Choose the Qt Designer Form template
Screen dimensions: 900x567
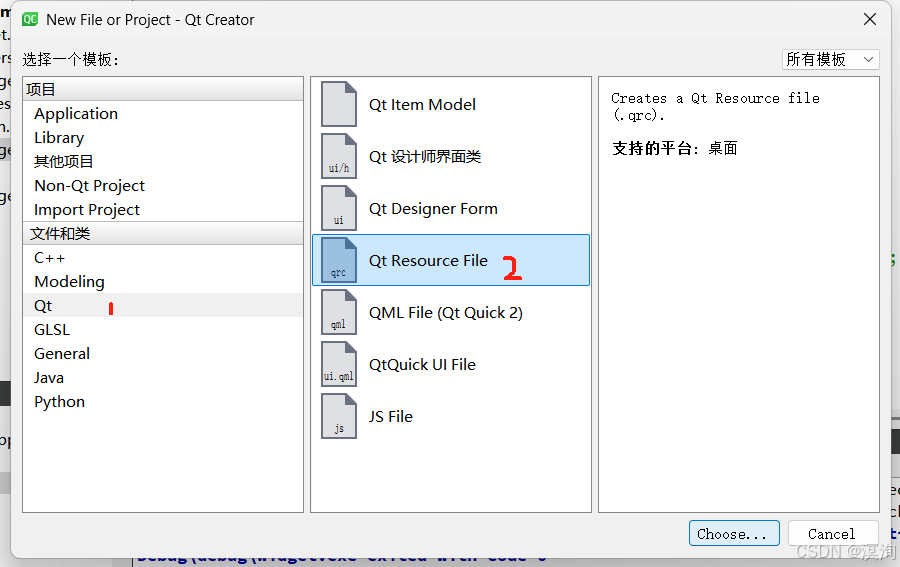coord(451,208)
